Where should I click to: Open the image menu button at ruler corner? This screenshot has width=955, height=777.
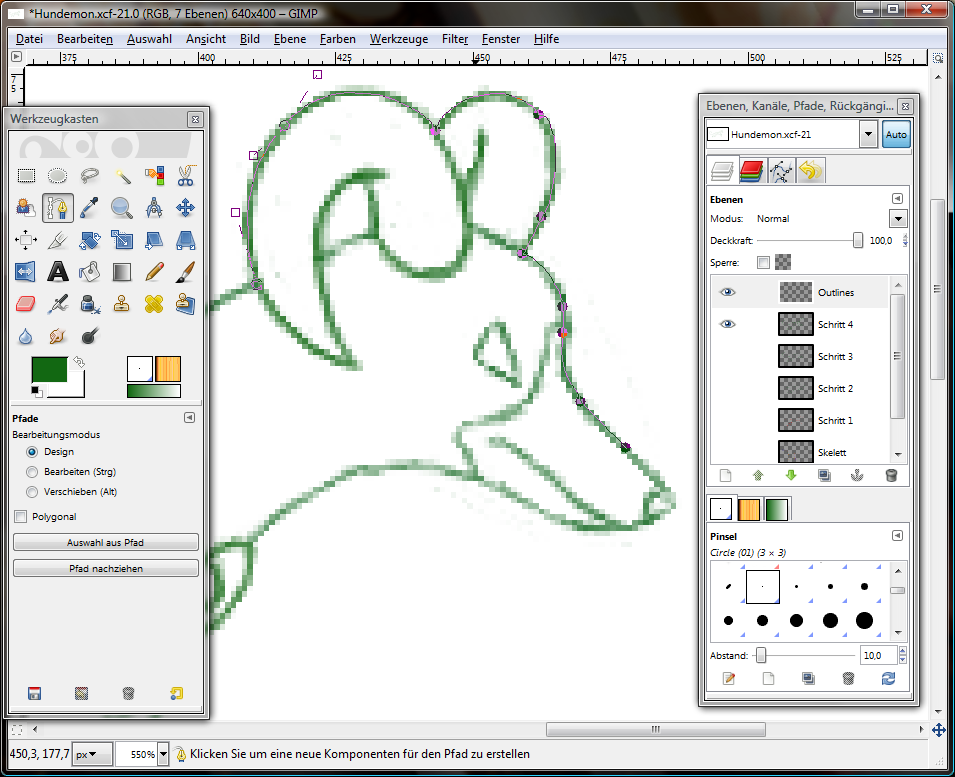(16, 57)
